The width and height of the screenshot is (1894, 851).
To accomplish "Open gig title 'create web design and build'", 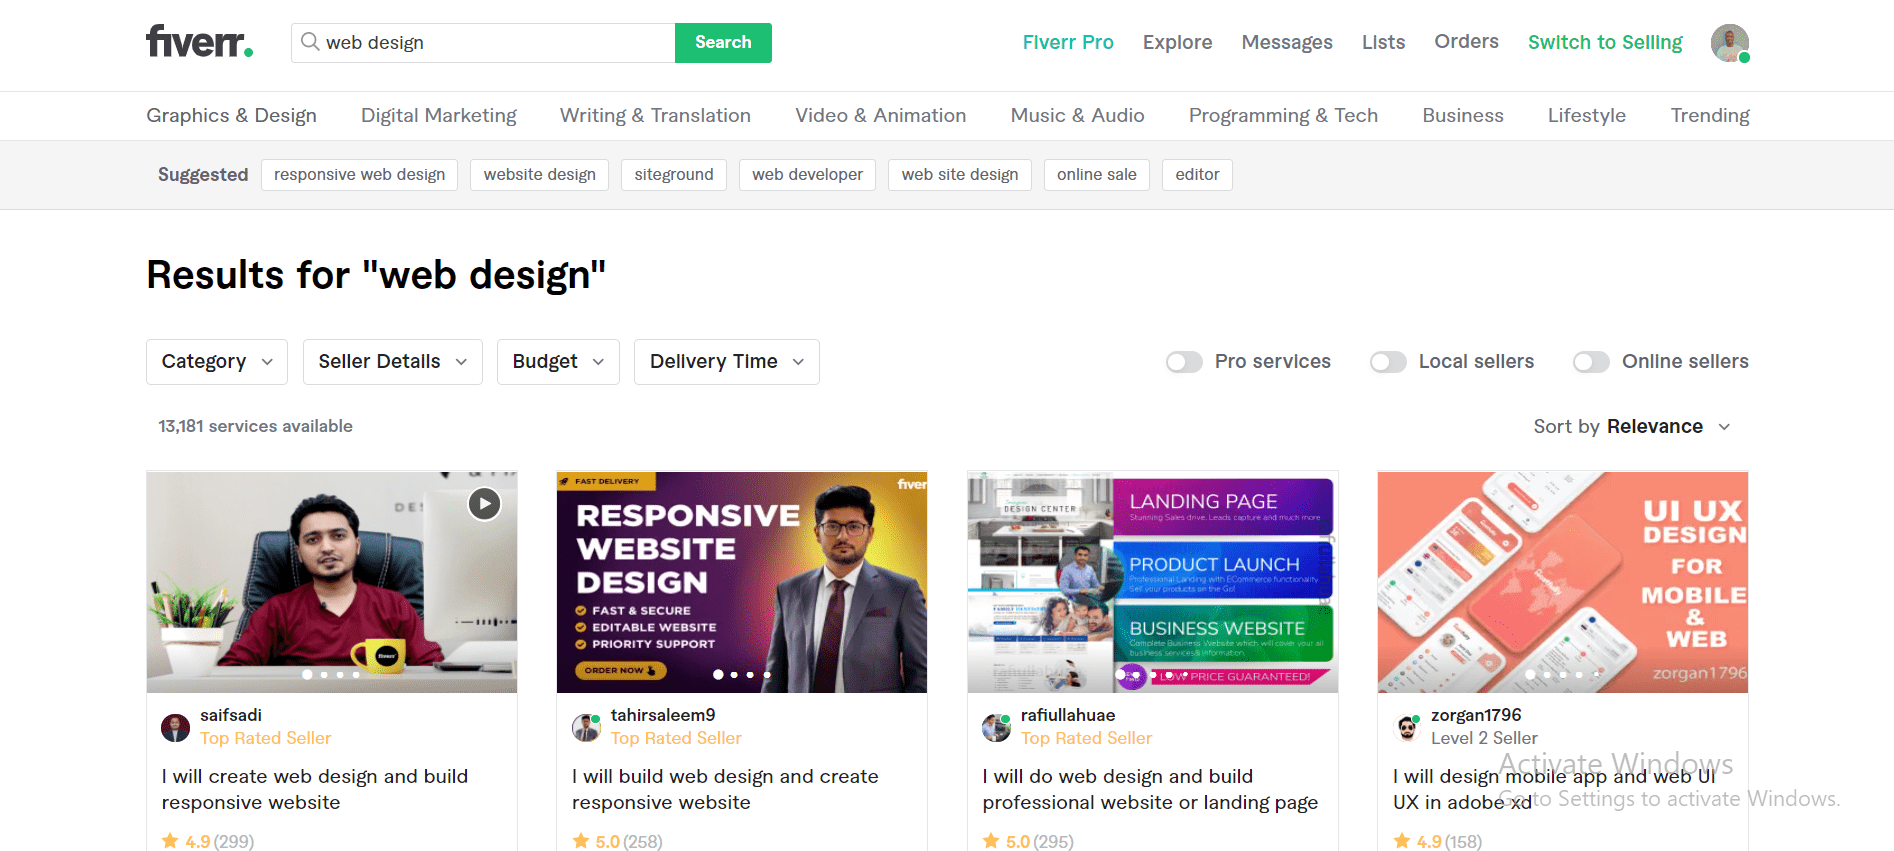I will coord(315,789).
